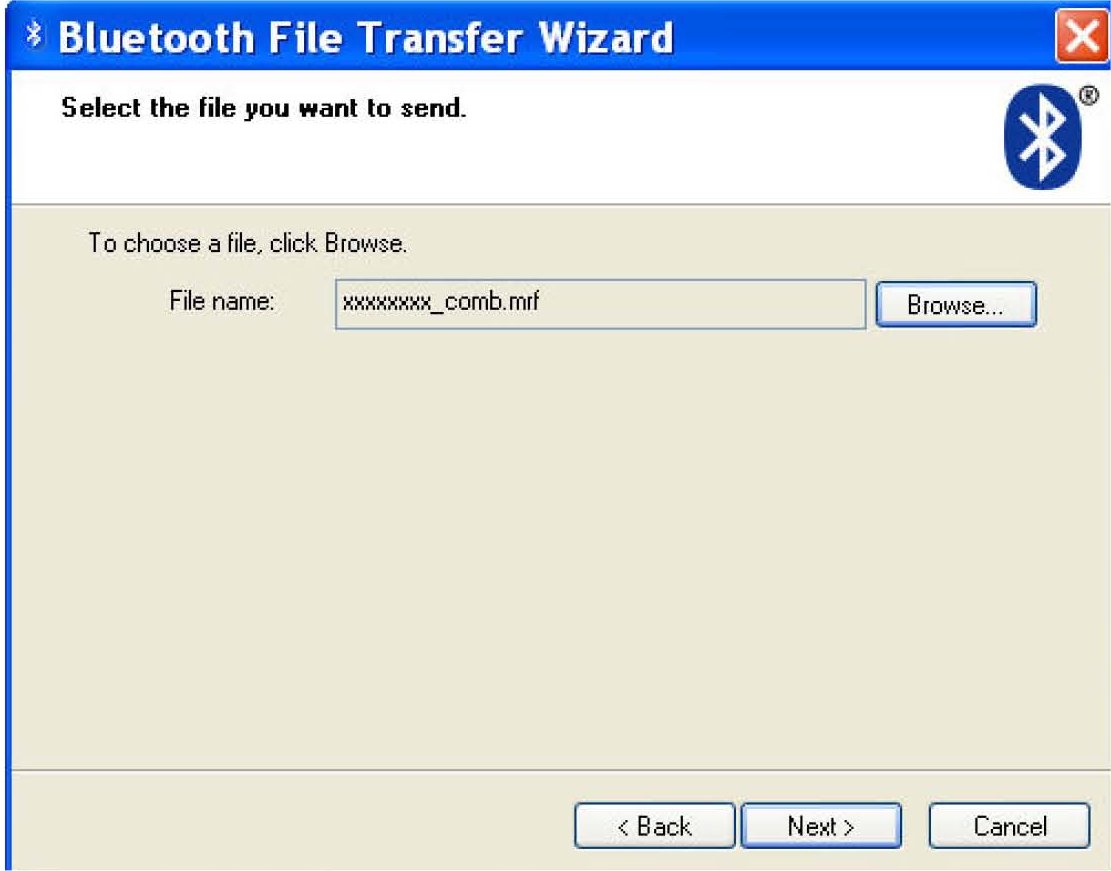Click the "Select the file you want to send." heading
The image size is (1111, 871).
tap(264, 108)
